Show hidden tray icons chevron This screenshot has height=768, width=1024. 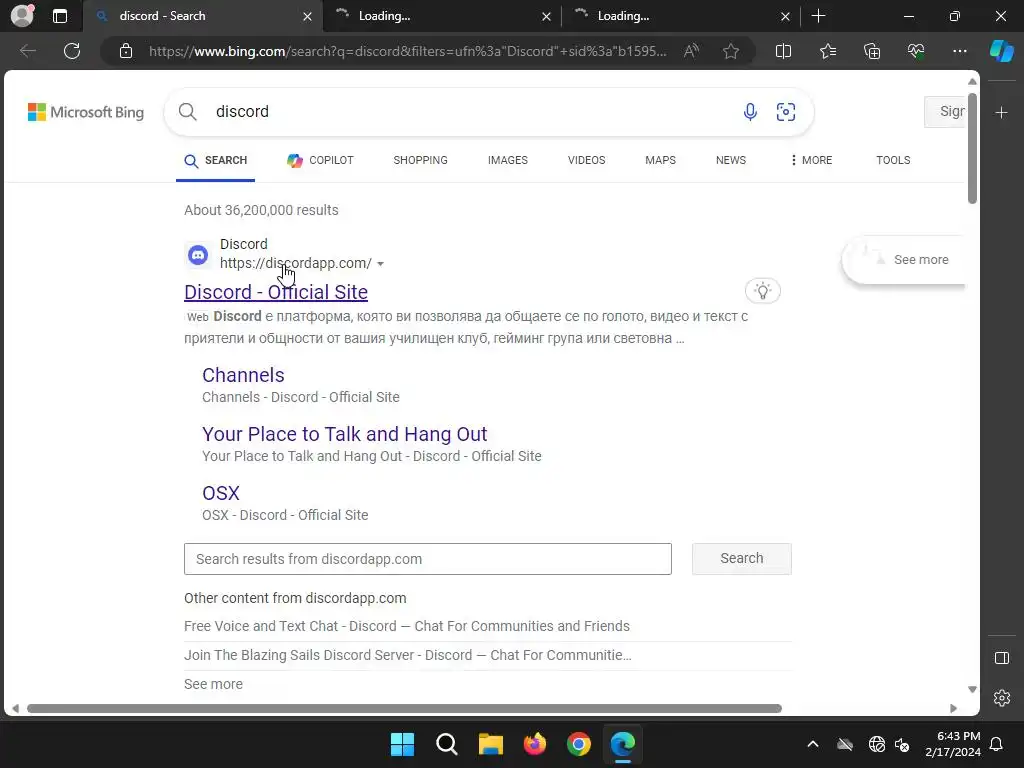[x=813, y=744]
